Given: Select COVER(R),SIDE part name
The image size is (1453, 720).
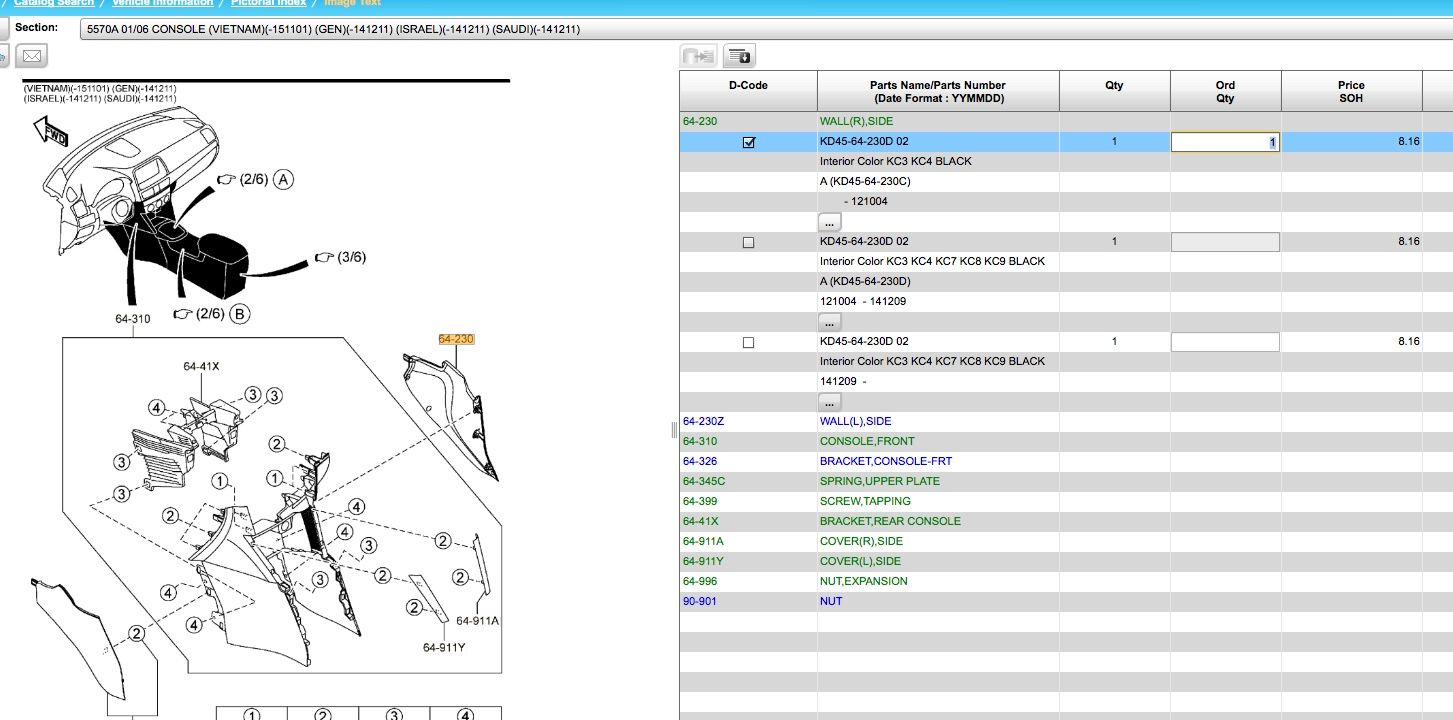Looking at the screenshot, I should (x=860, y=541).
